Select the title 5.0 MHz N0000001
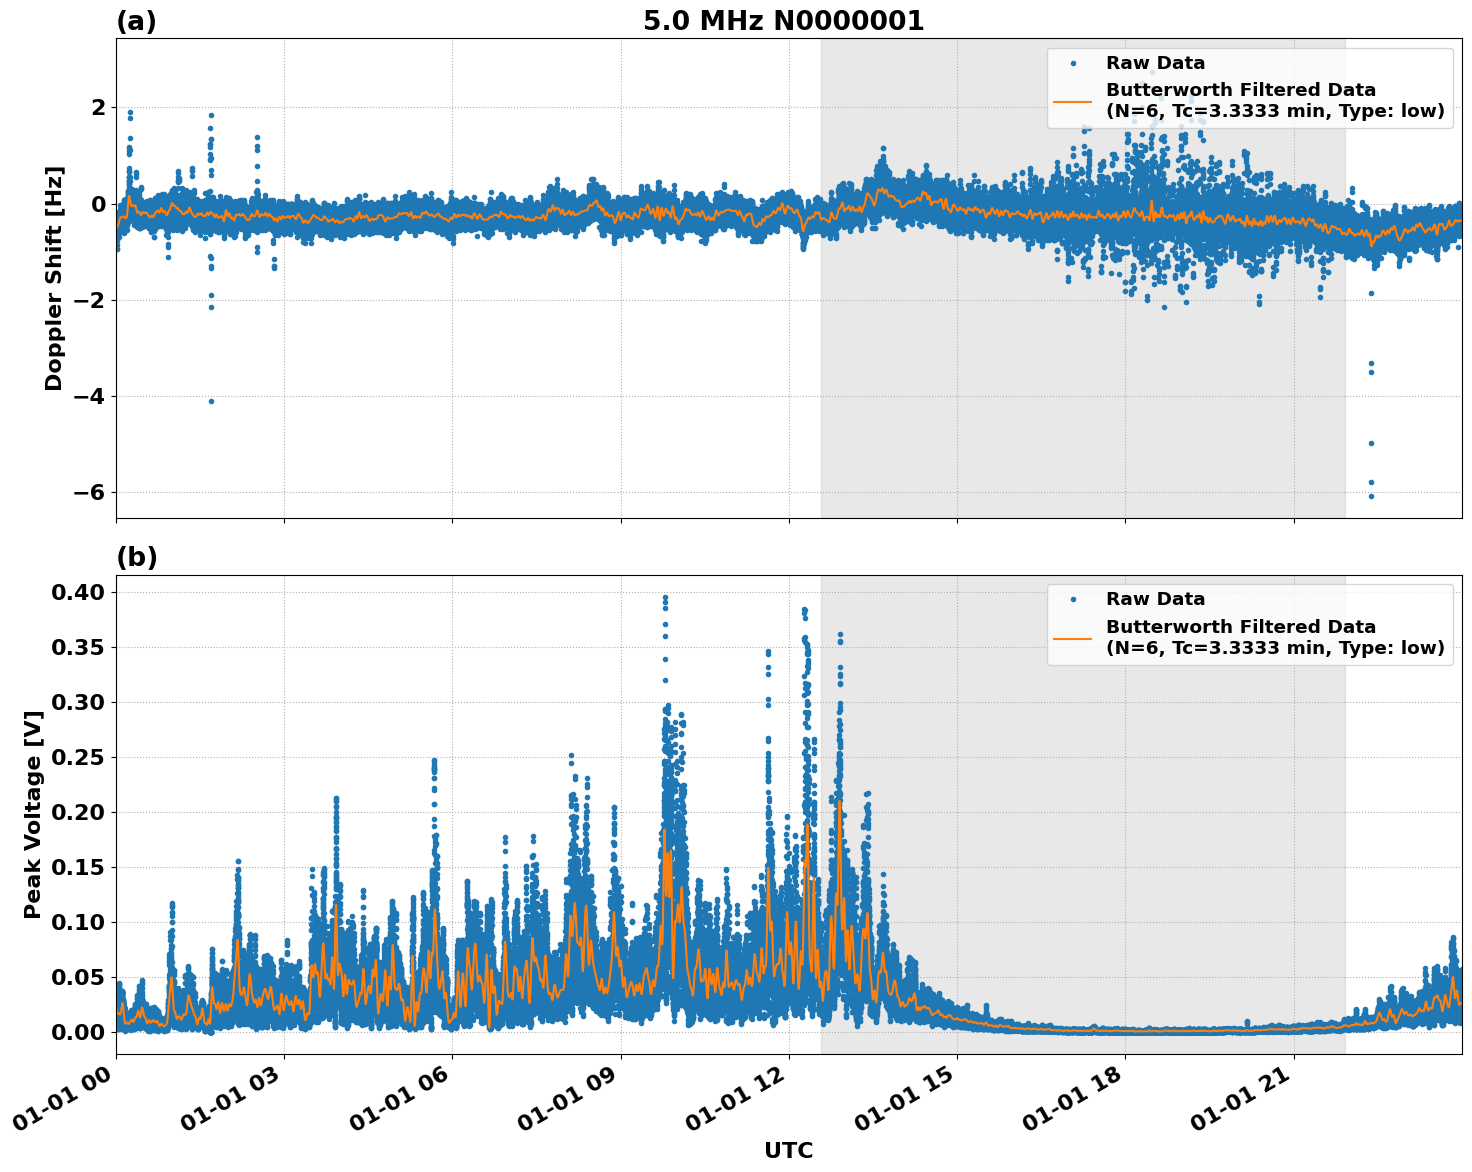1472x1172 pixels. (x=785, y=20)
